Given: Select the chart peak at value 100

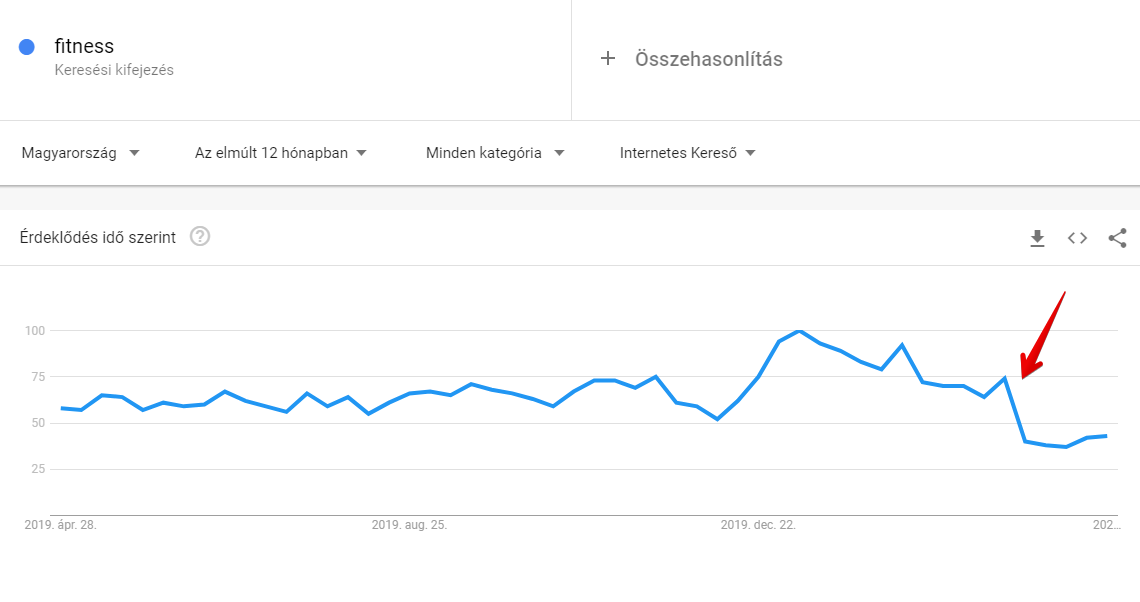Looking at the screenshot, I should (x=799, y=331).
